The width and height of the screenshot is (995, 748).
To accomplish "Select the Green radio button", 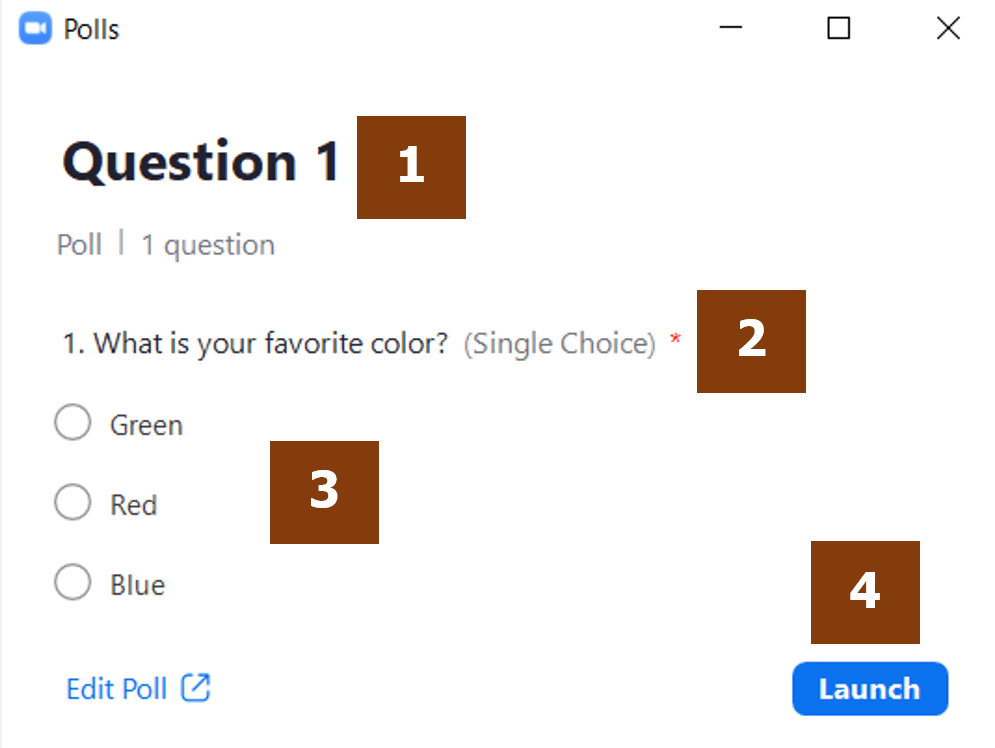I will pyautogui.click(x=73, y=422).
